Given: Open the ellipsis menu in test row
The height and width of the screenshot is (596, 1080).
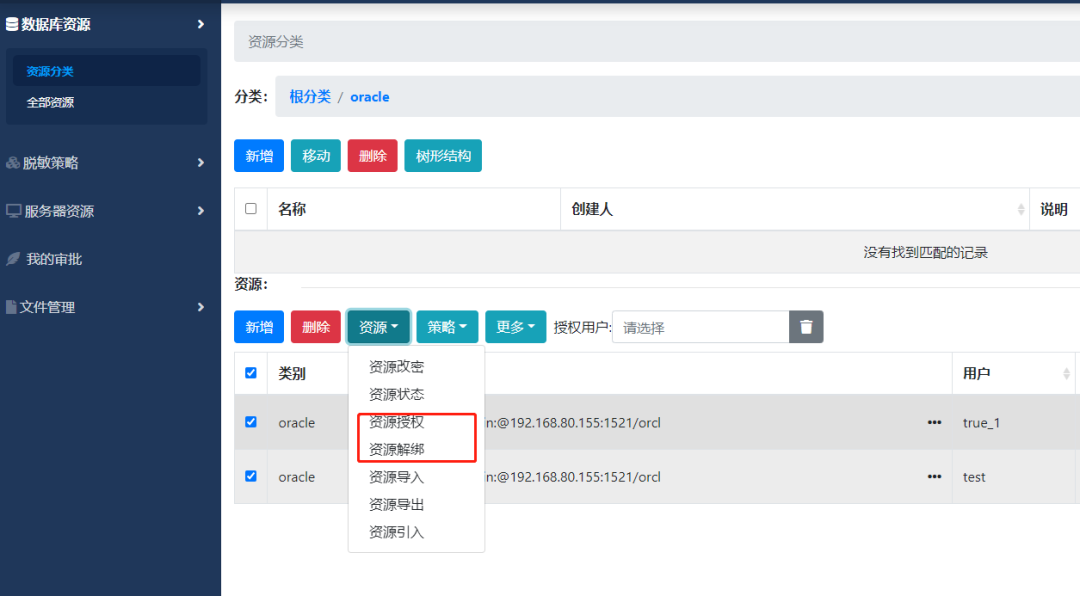Looking at the screenshot, I should 934,477.
